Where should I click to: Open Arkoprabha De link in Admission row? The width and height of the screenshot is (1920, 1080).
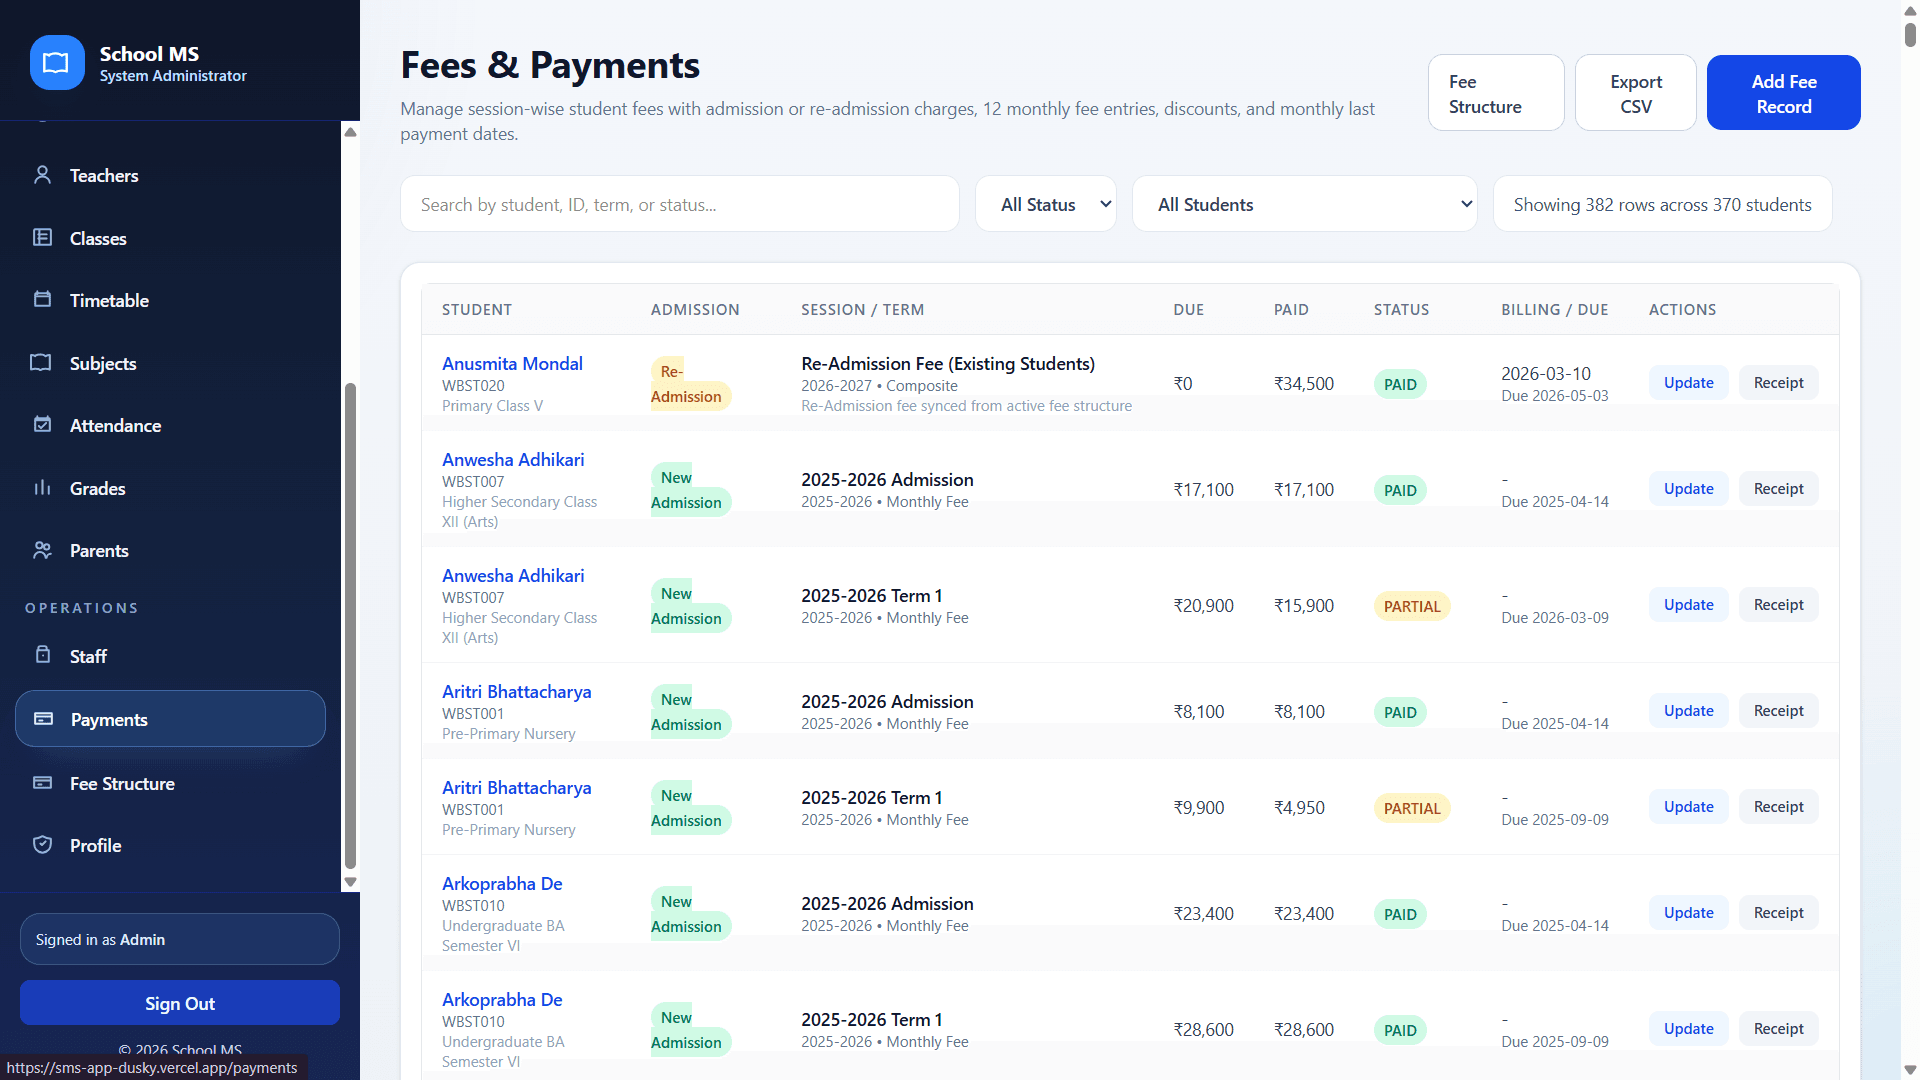[x=502, y=883]
